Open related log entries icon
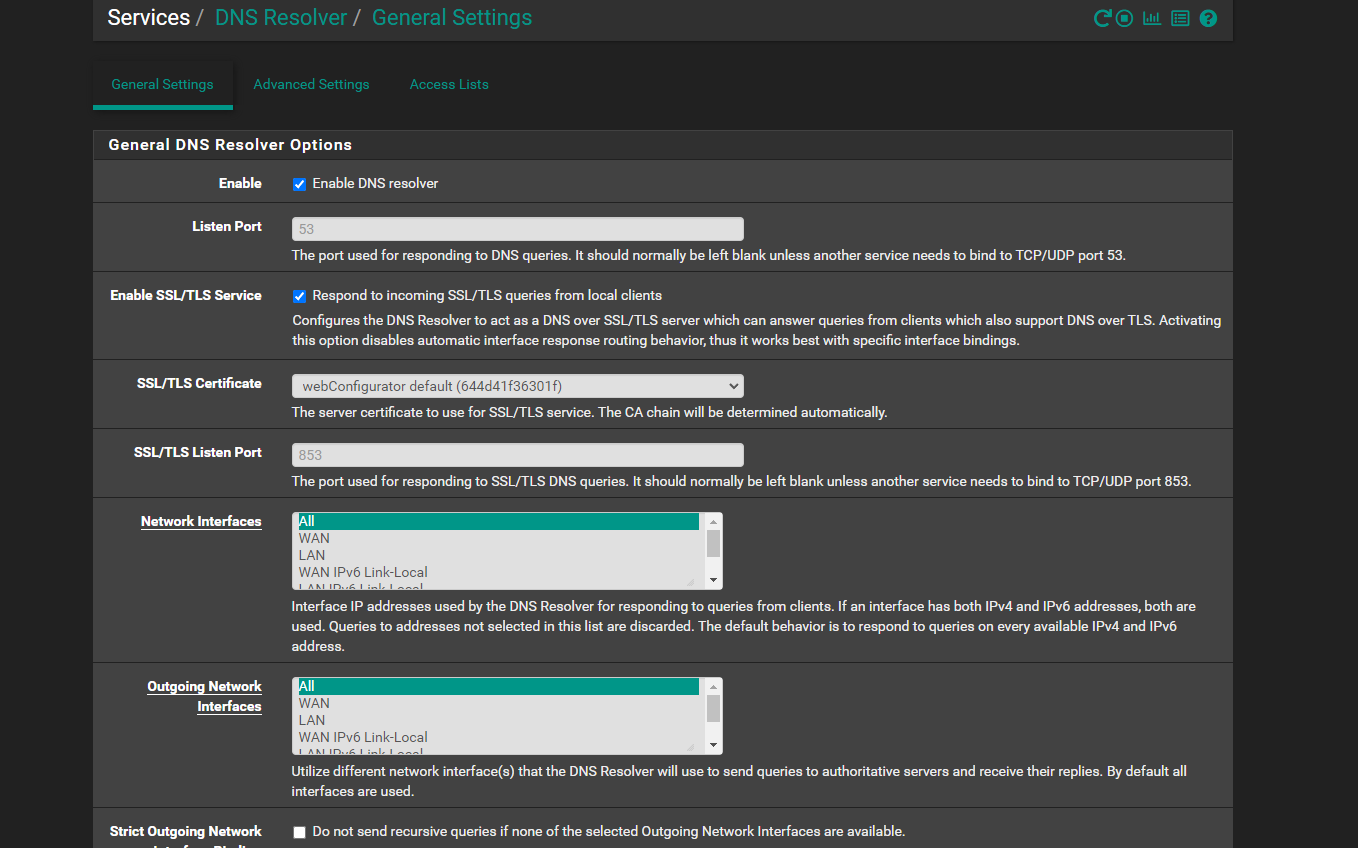This screenshot has height=848, width=1358. 1180,18
